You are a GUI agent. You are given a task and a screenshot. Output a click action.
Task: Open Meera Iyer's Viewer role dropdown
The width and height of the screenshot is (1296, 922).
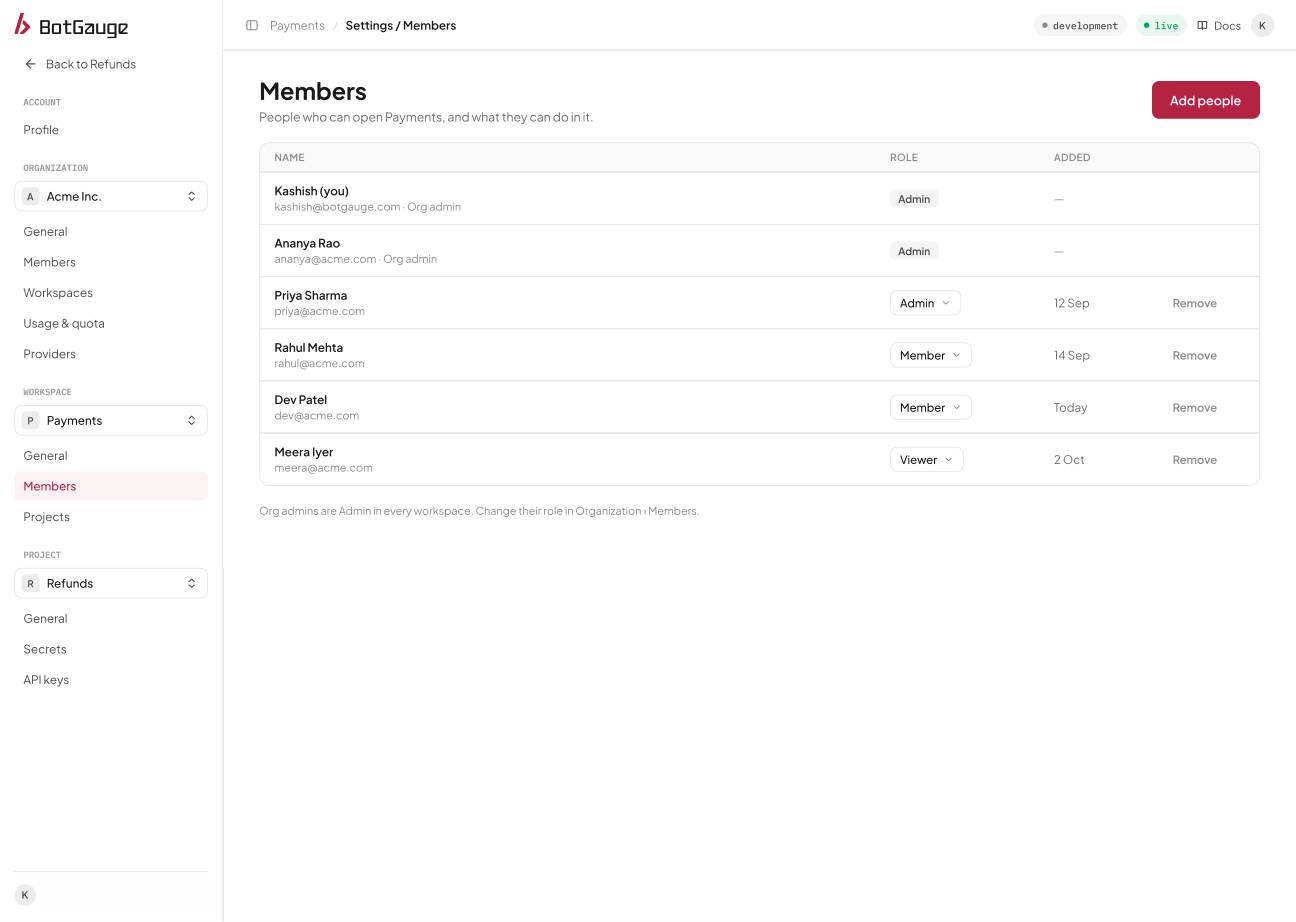(926, 460)
